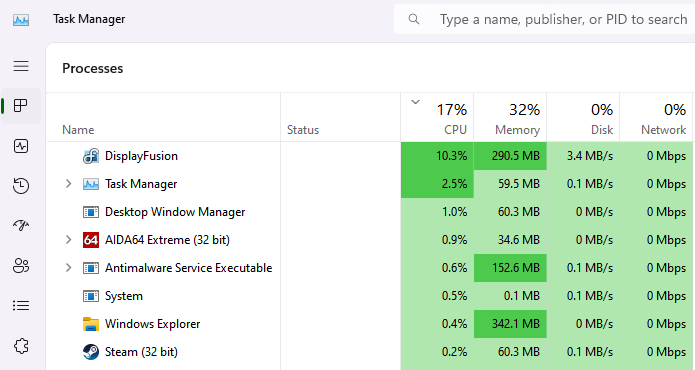Open the Performance page from sidebar
This screenshot has width=695, height=370.
tap(21, 146)
